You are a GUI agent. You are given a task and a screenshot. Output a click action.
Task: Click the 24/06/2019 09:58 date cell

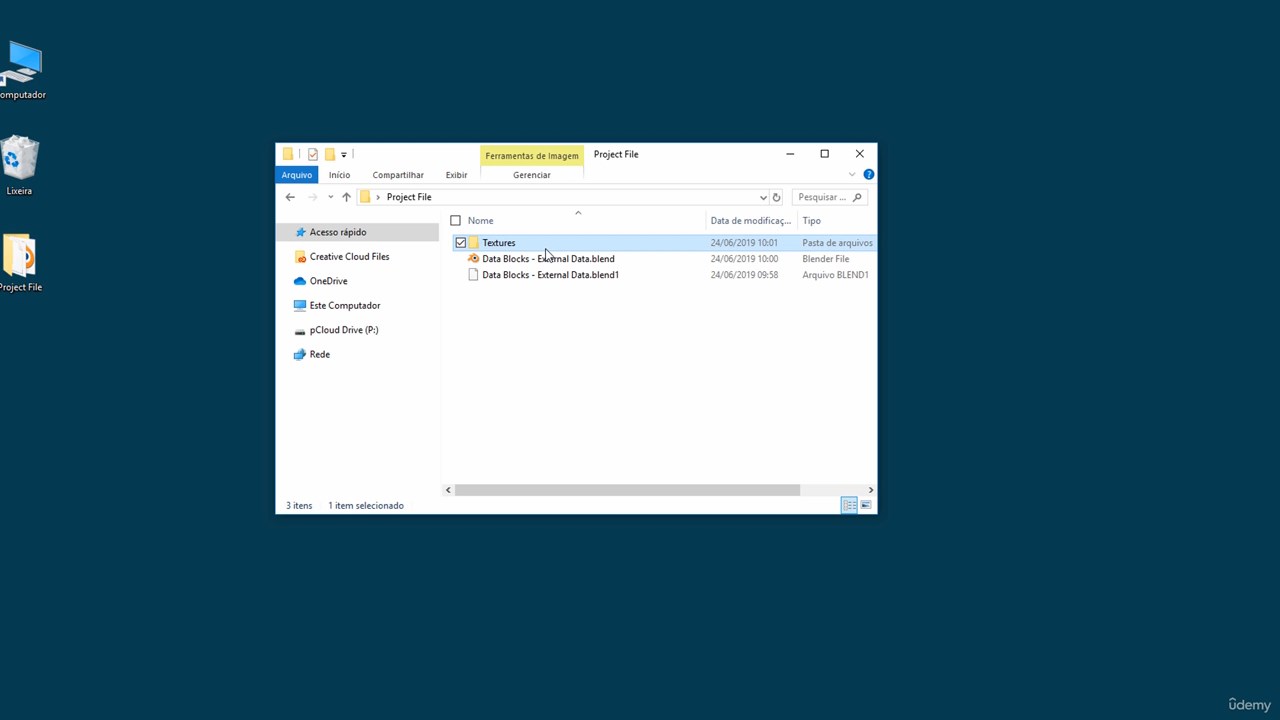[x=744, y=275]
